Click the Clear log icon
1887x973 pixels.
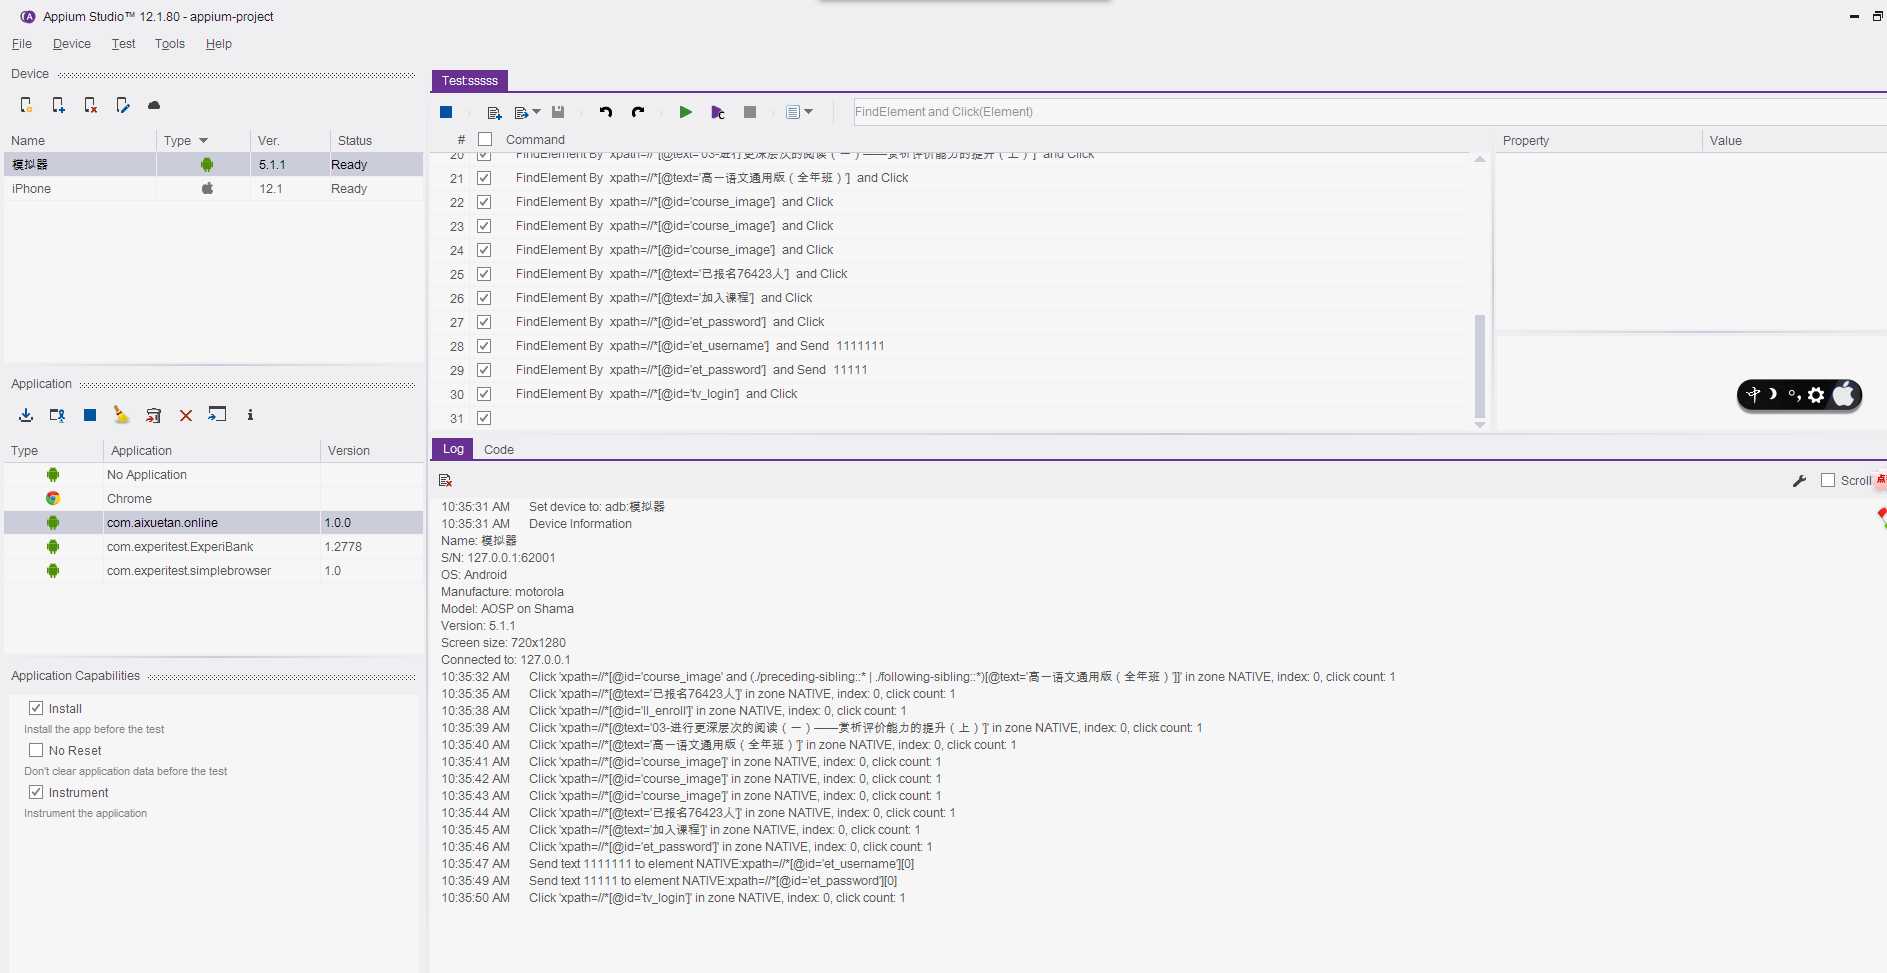pyautogui.click(x=446, y=481)
